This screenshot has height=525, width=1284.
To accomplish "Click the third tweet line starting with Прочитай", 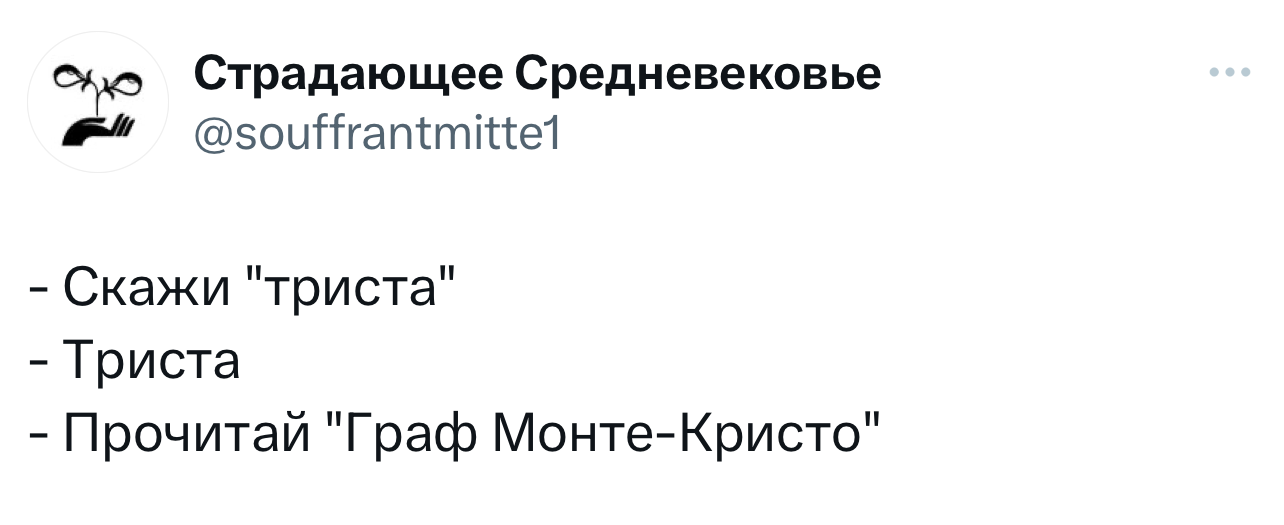I will pyautogui.click(x=456, y=431).
